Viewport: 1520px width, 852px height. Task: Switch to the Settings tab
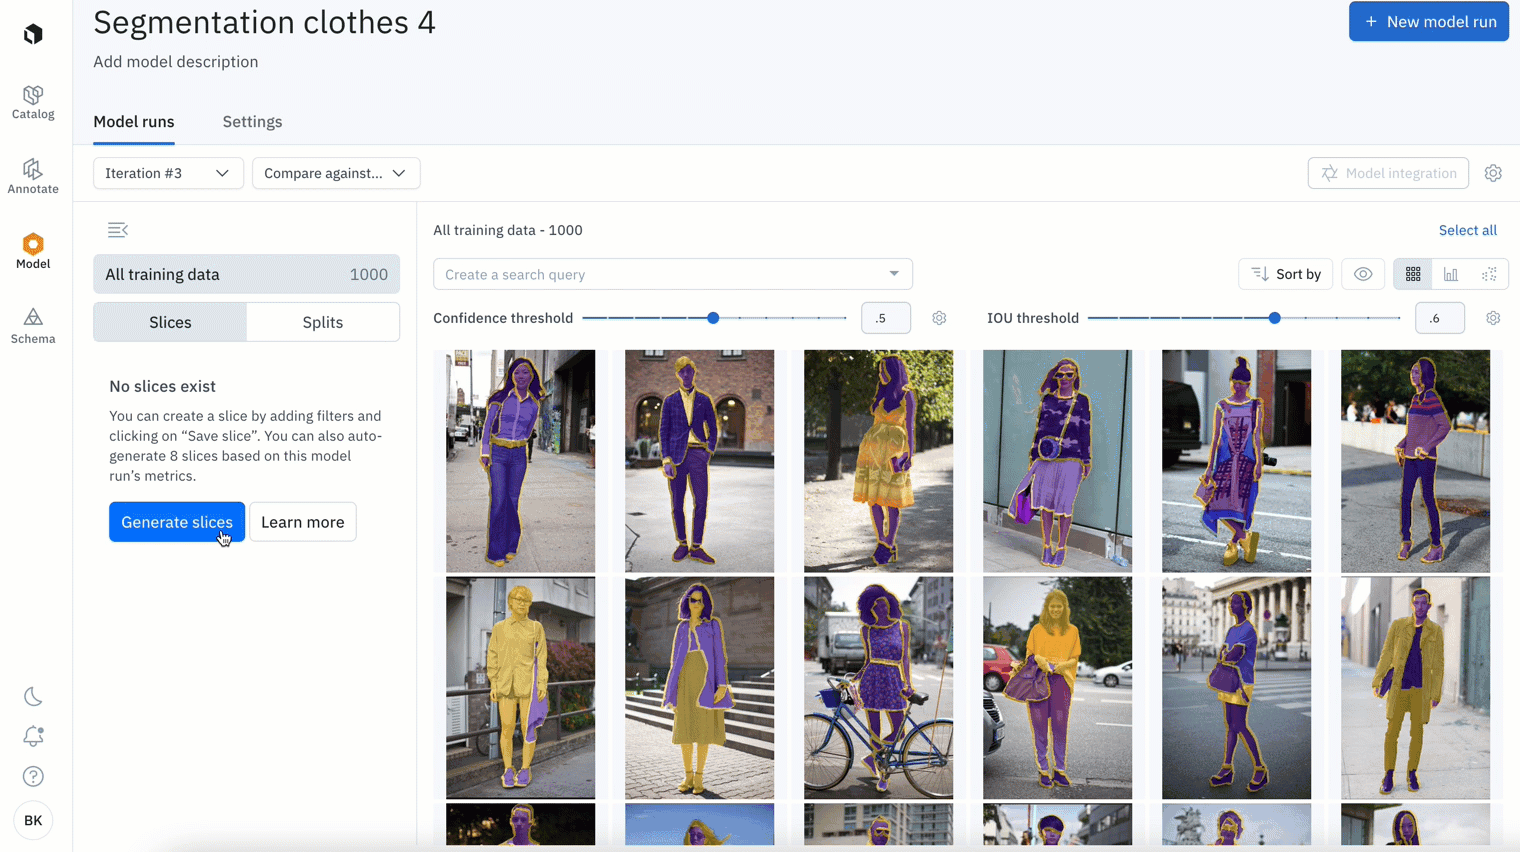(252, 122)
